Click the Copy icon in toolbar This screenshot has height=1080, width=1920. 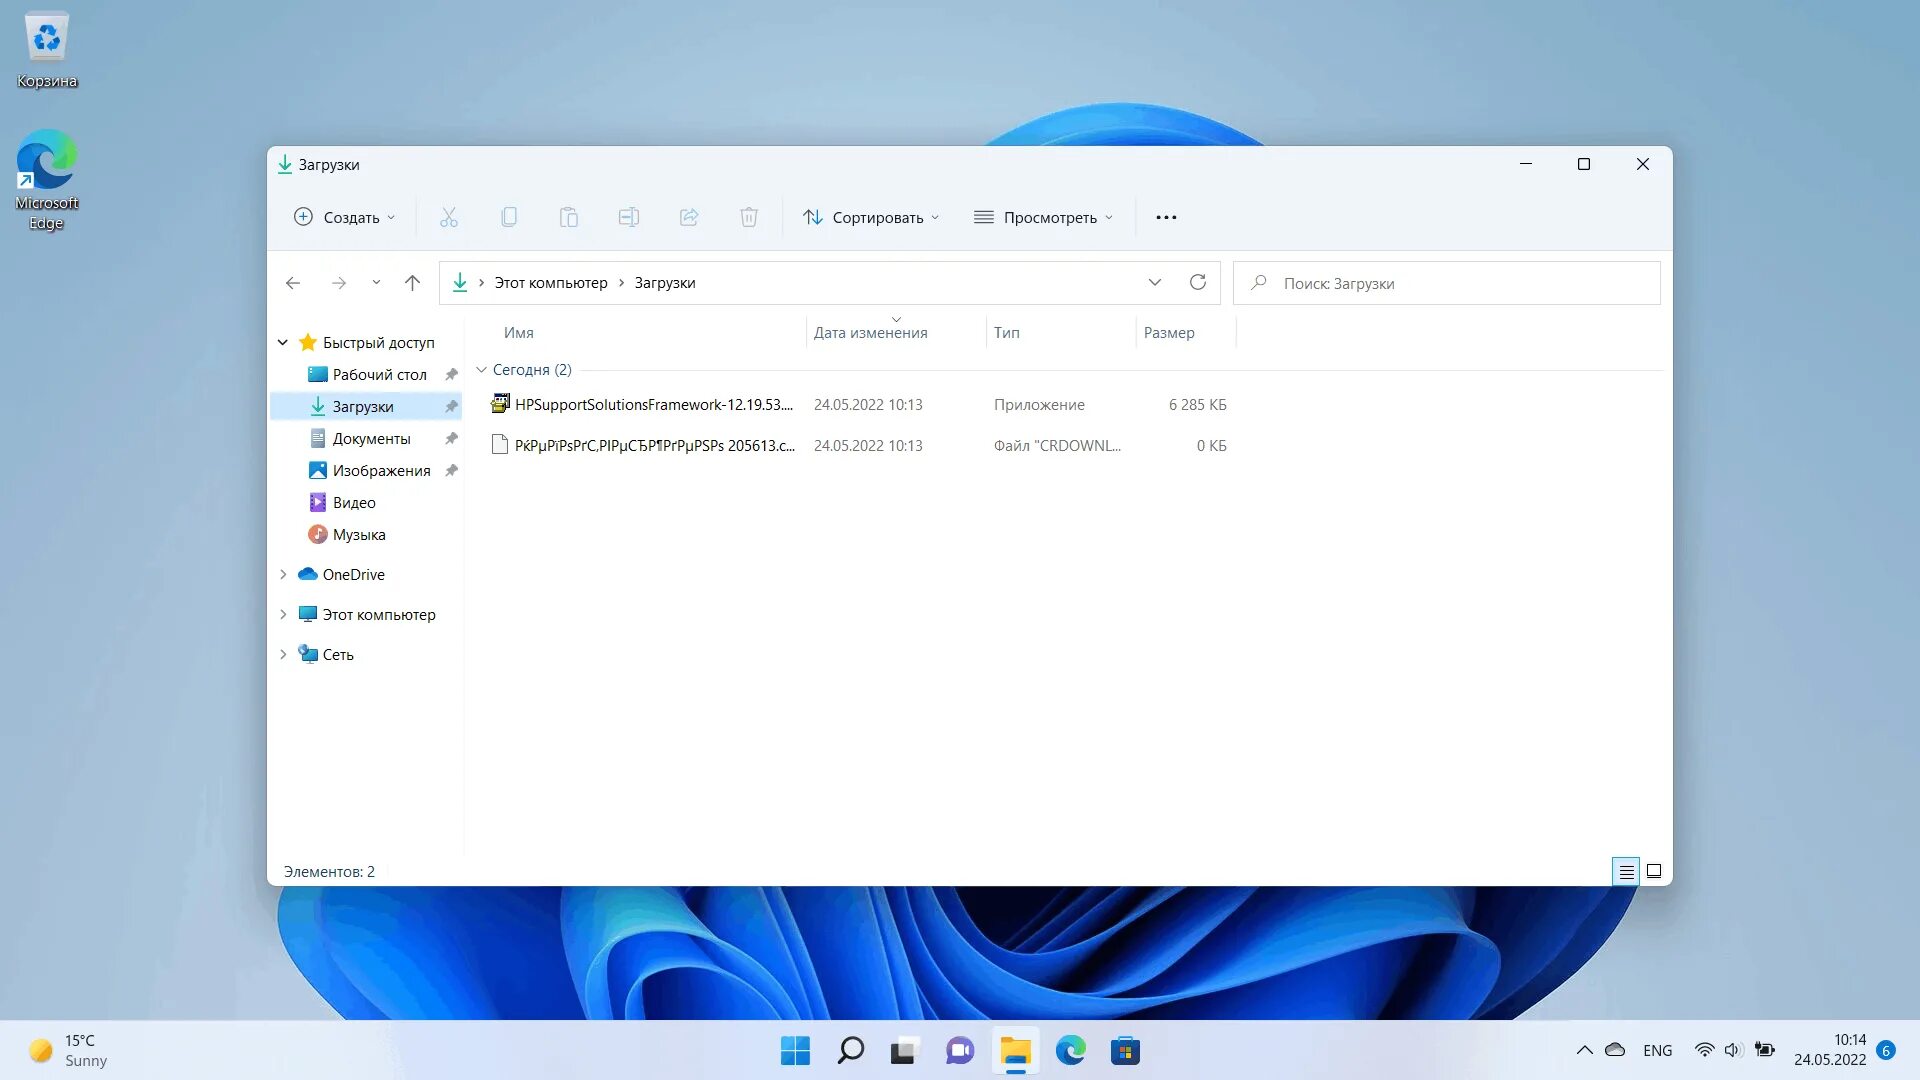[x=509, y=217]
